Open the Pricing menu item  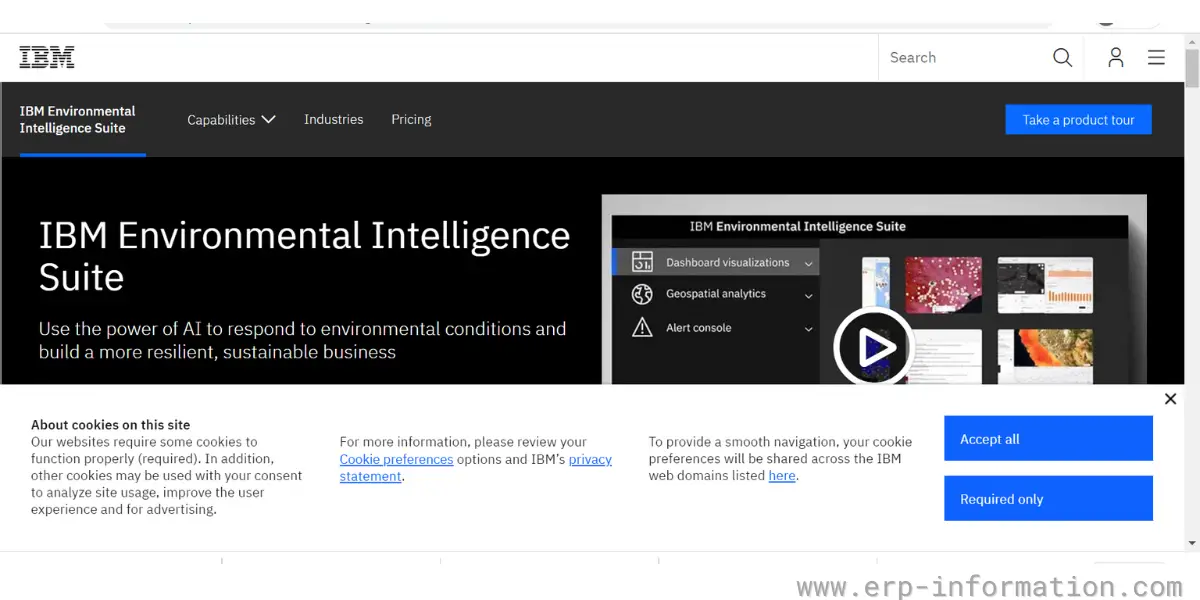411,119
